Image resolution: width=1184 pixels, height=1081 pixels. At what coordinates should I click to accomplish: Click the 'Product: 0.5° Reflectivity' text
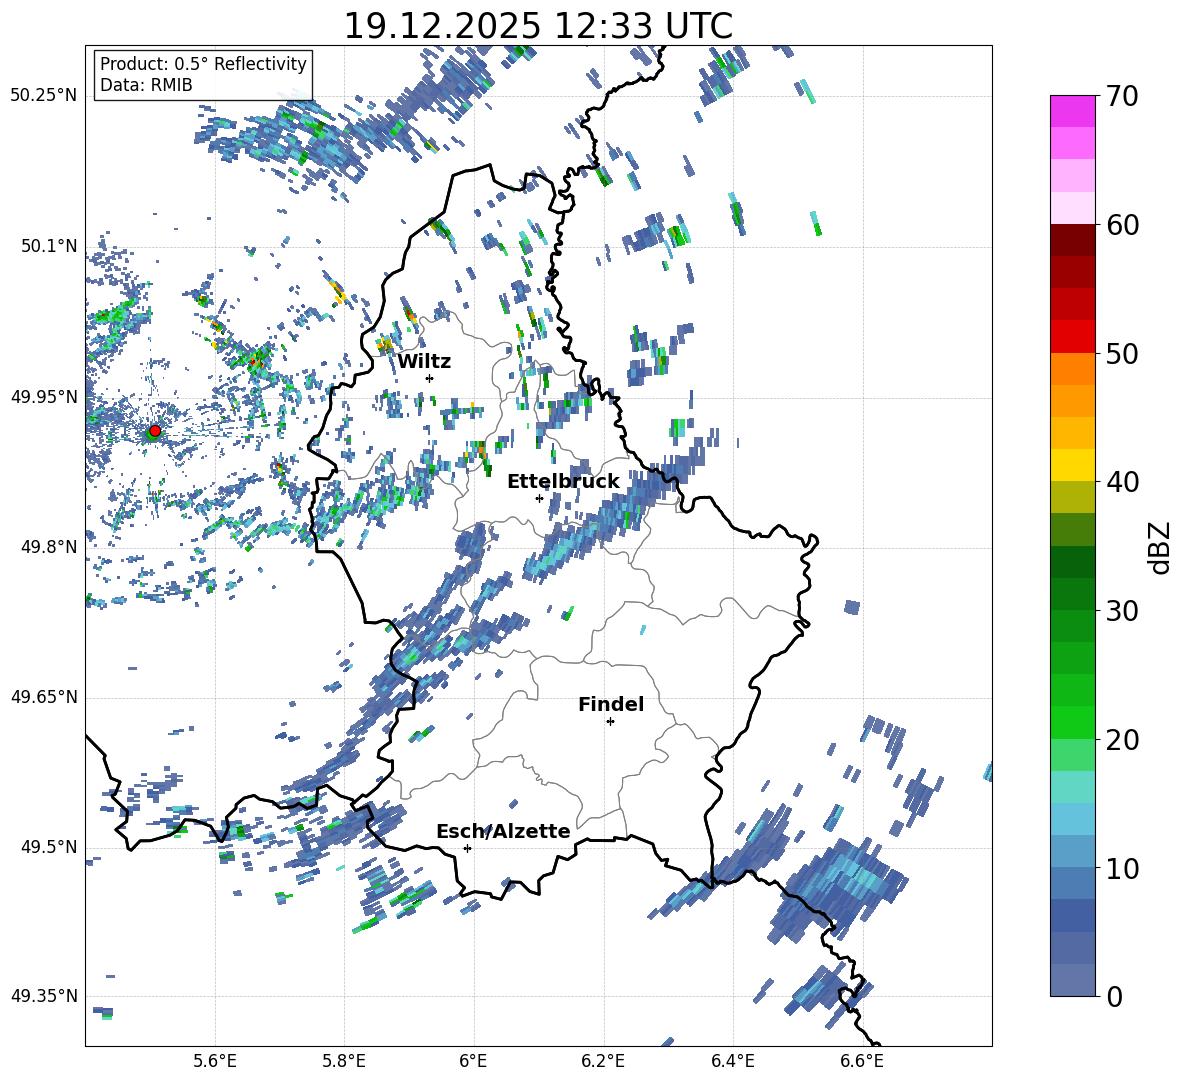[x=203, y=63]
